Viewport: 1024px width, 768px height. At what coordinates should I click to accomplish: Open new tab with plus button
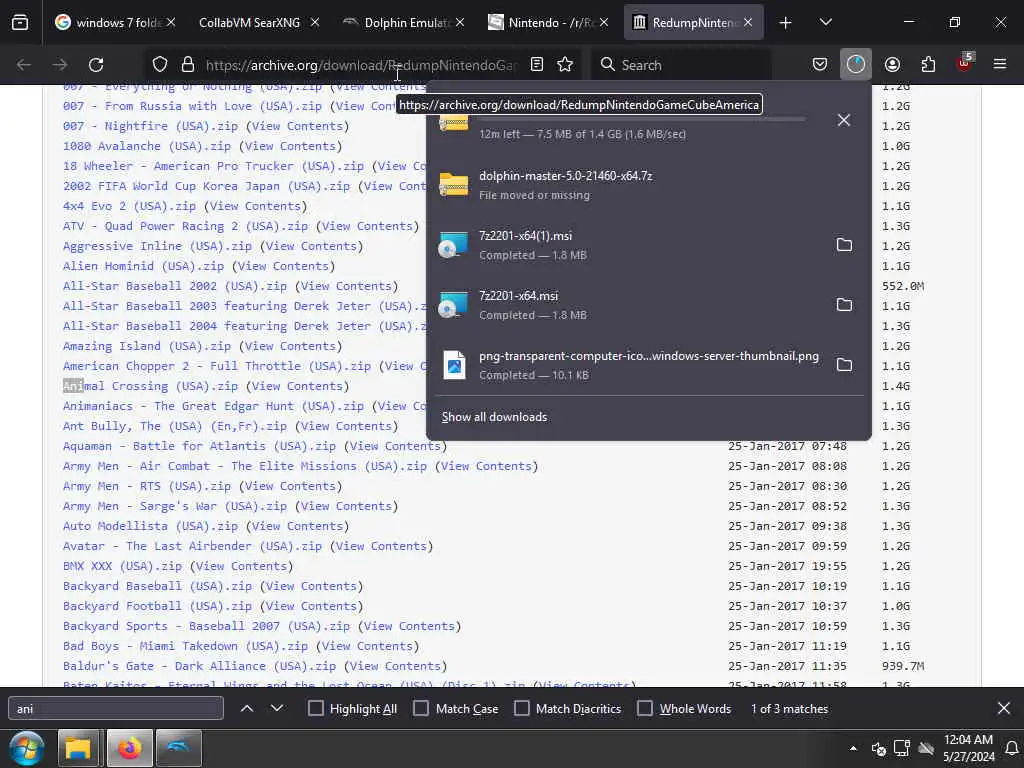[786, 23]
